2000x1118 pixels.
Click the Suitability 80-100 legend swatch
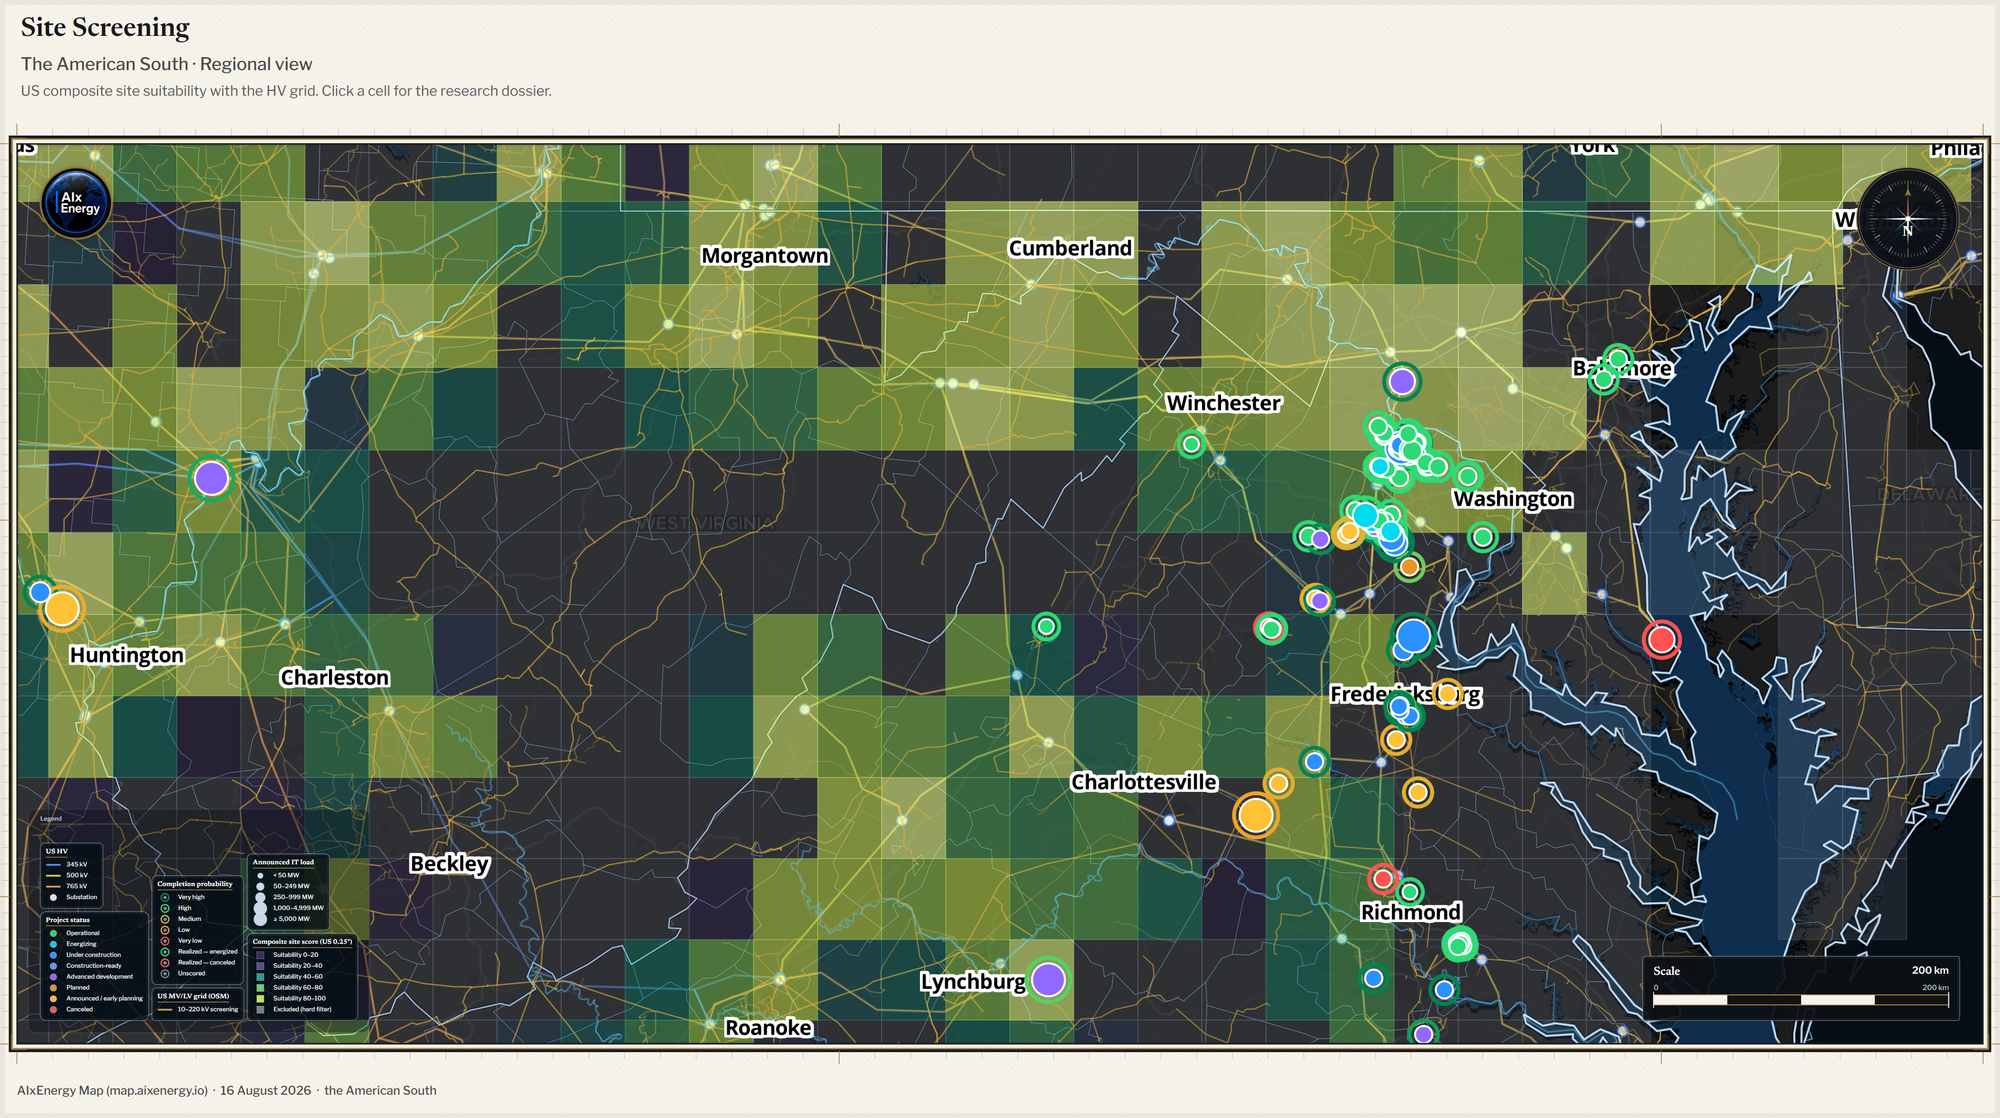click(x=260, y=998)
